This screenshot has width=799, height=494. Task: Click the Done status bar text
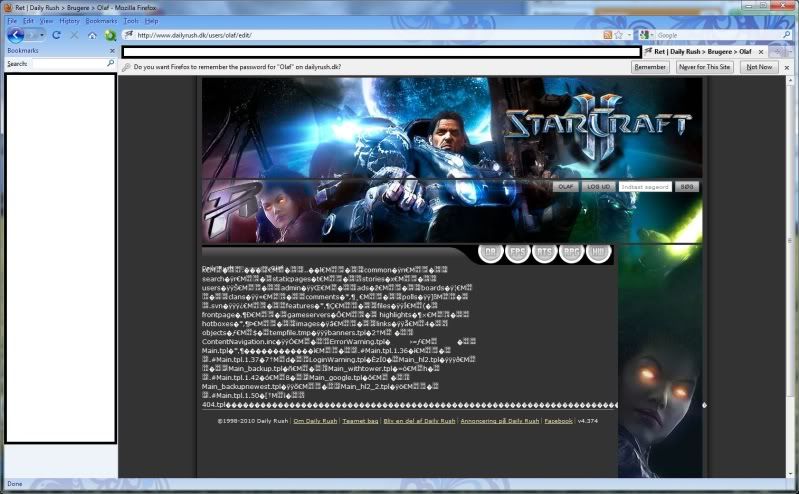(x=15, y=484)
